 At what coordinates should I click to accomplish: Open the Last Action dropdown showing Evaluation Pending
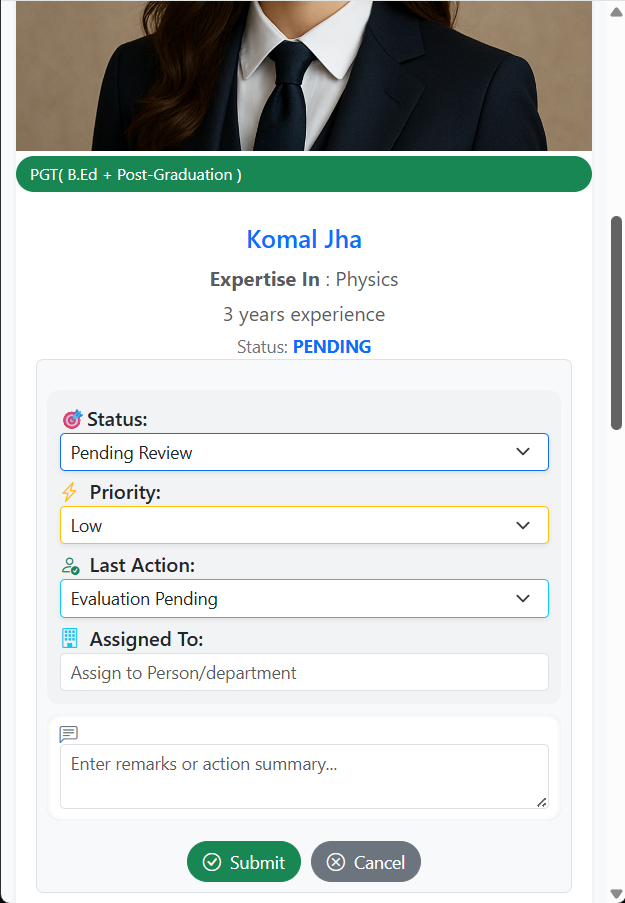pyautogui.click(x=304, y=599)
